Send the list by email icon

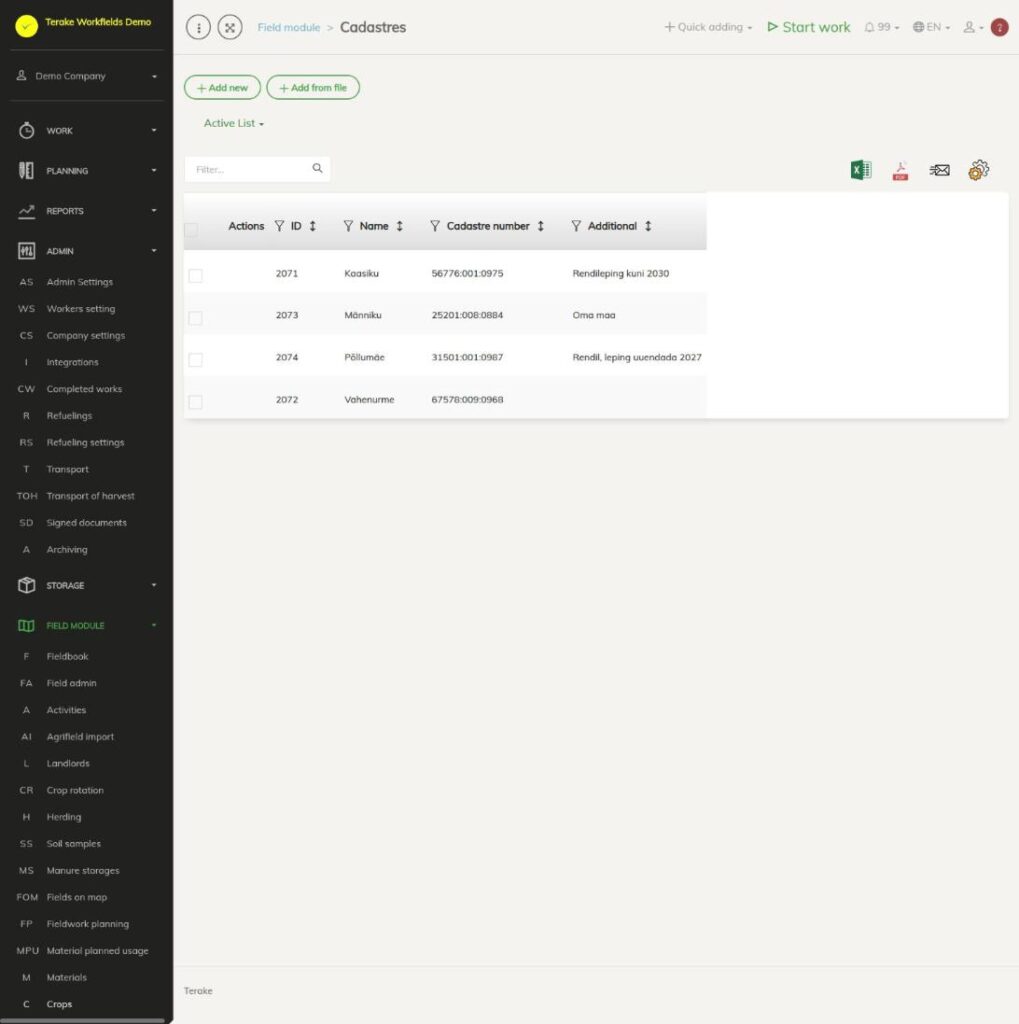tap(939, 170)
